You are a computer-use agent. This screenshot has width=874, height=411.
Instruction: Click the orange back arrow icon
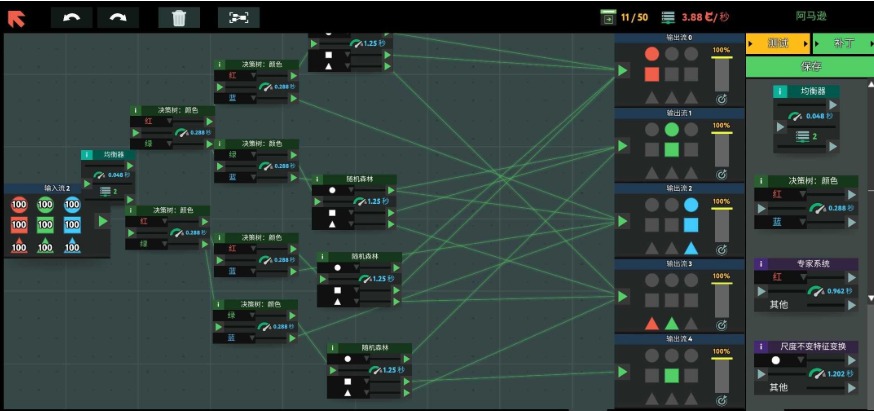click(x=18, y=17)
